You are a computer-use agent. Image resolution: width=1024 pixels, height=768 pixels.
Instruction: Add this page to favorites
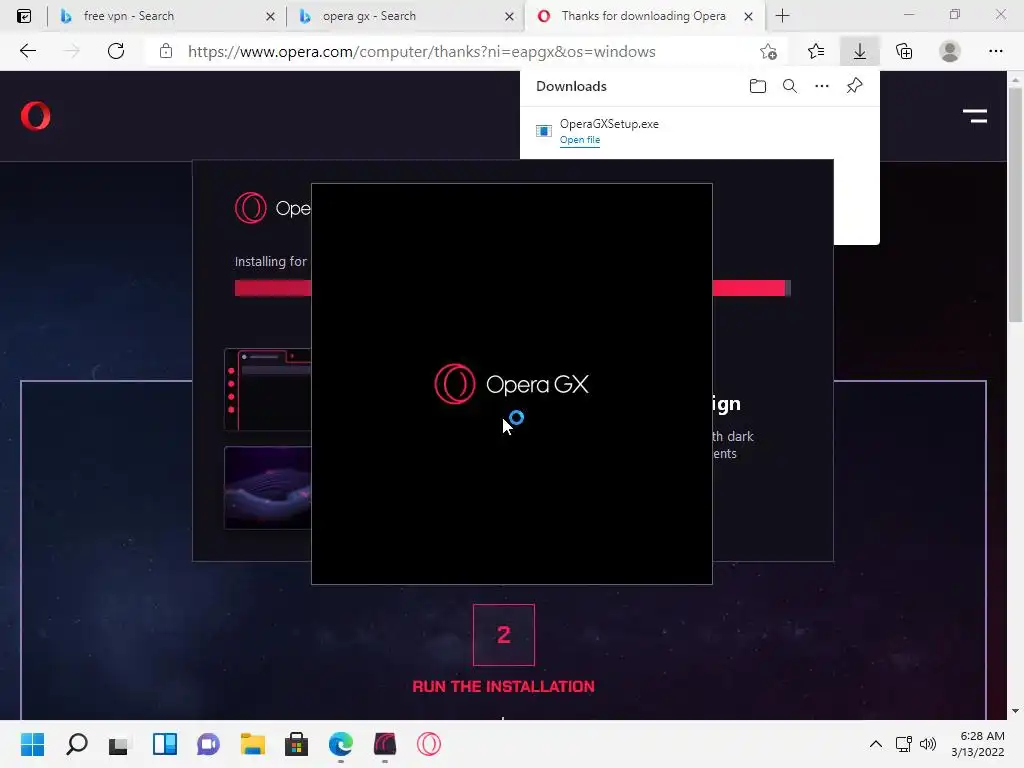pos(769,52)
